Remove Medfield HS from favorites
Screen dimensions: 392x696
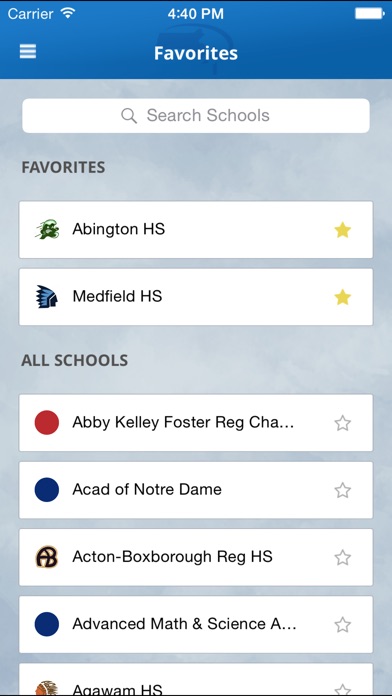342,297
